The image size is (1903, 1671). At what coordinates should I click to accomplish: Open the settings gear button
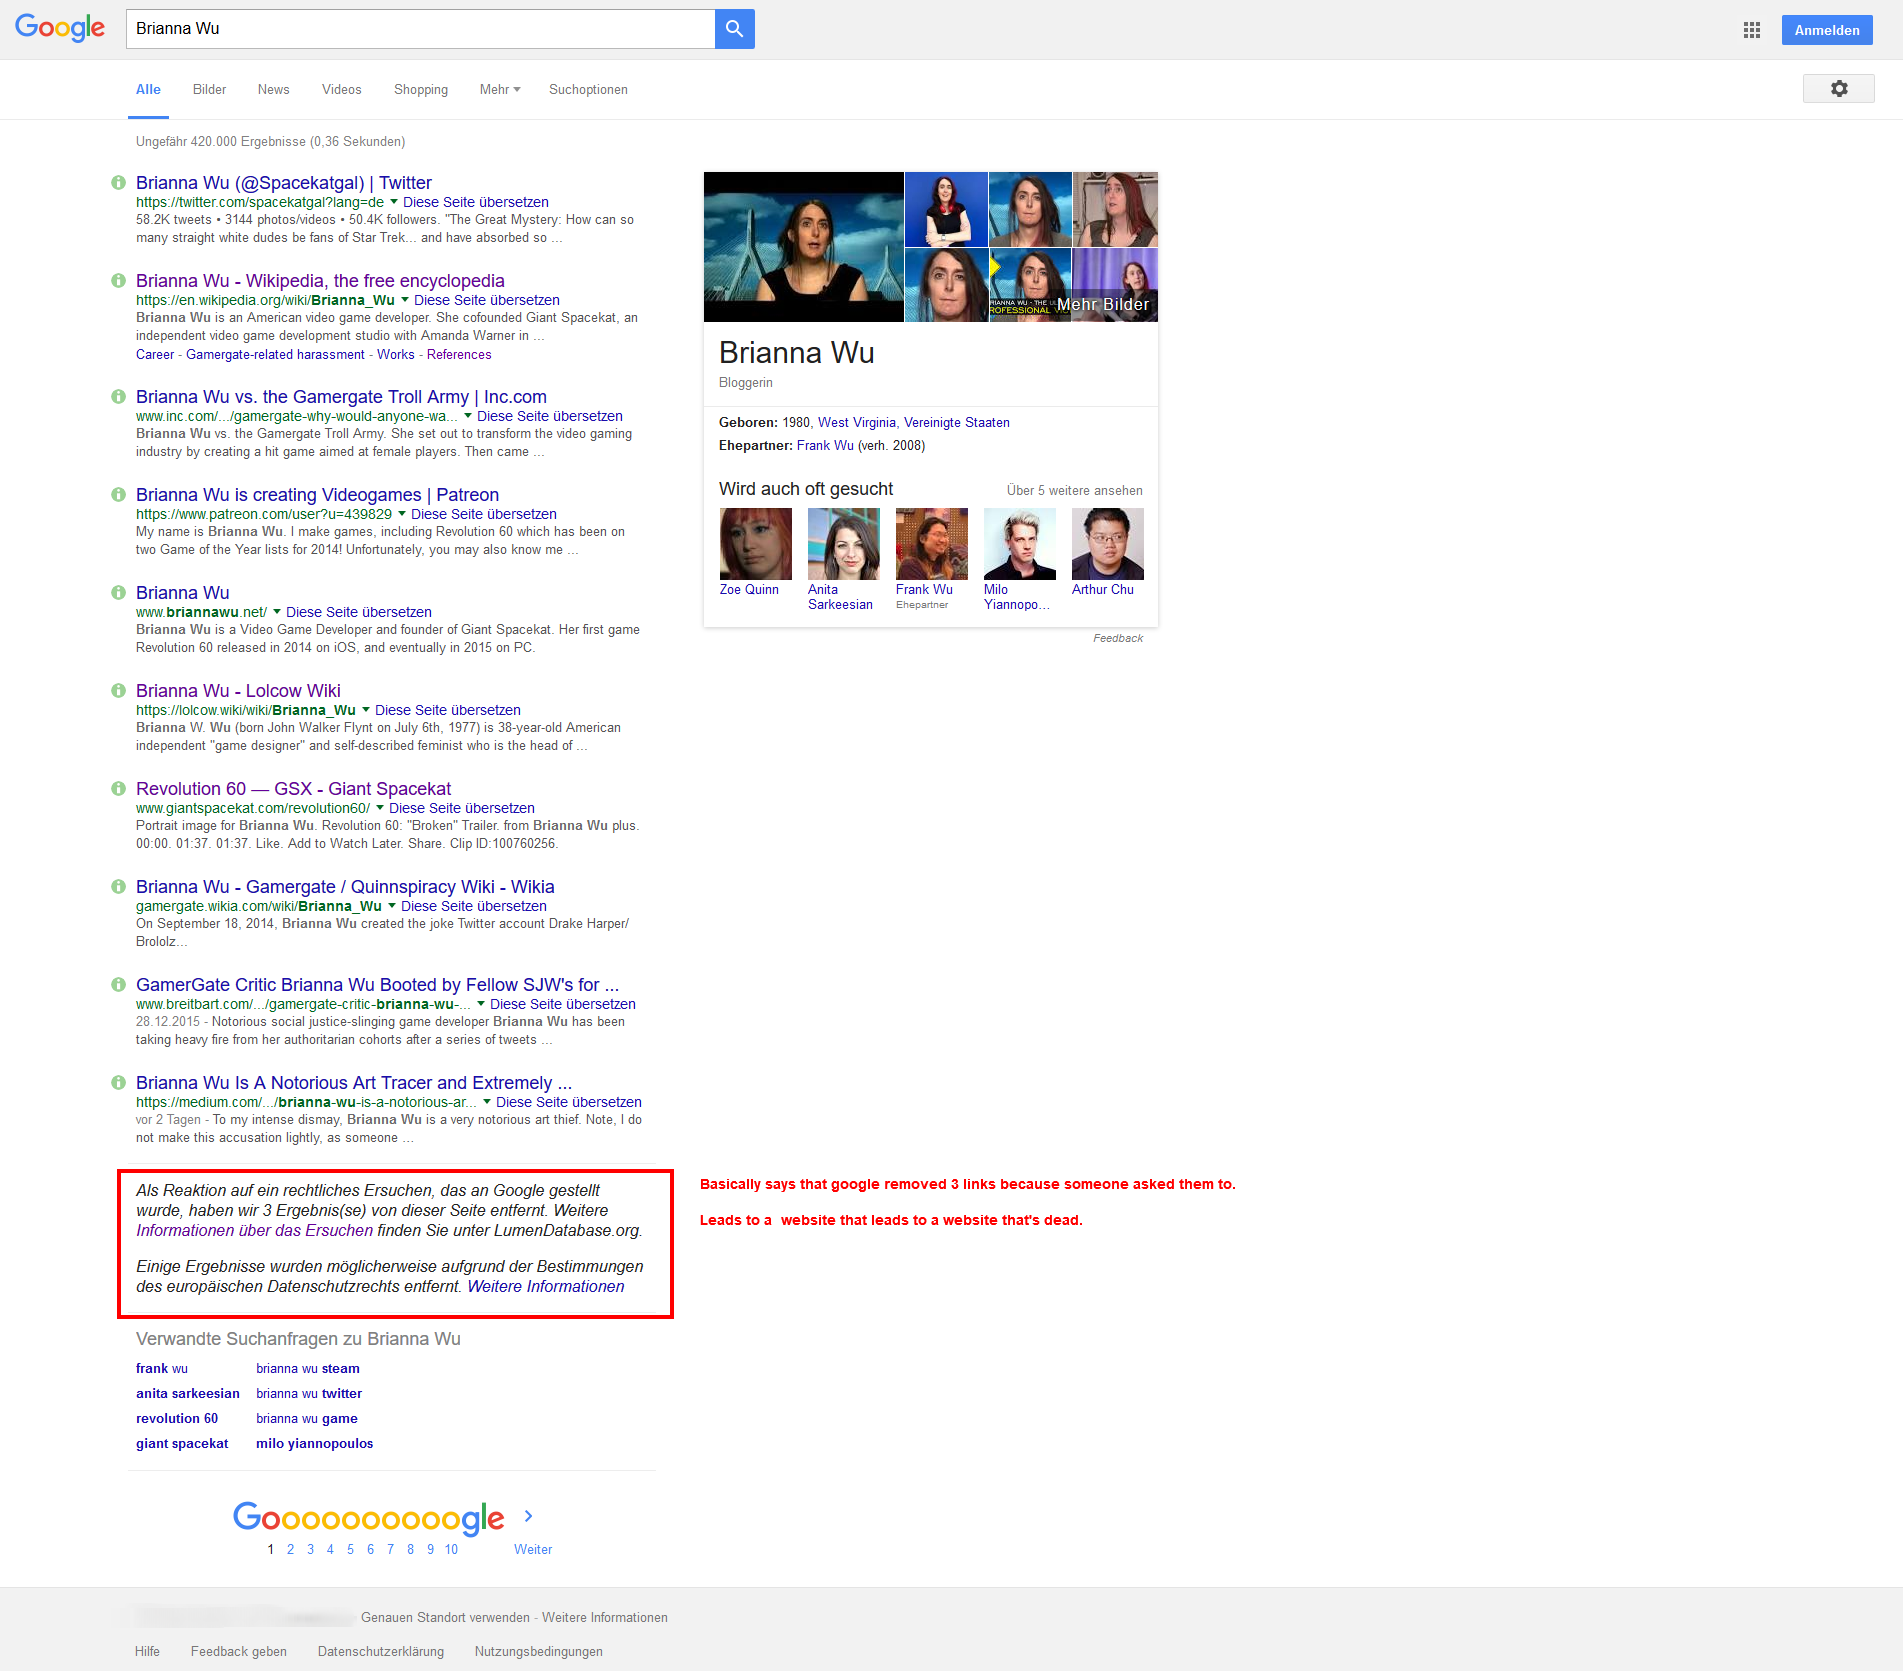(x=1838, y=89)
